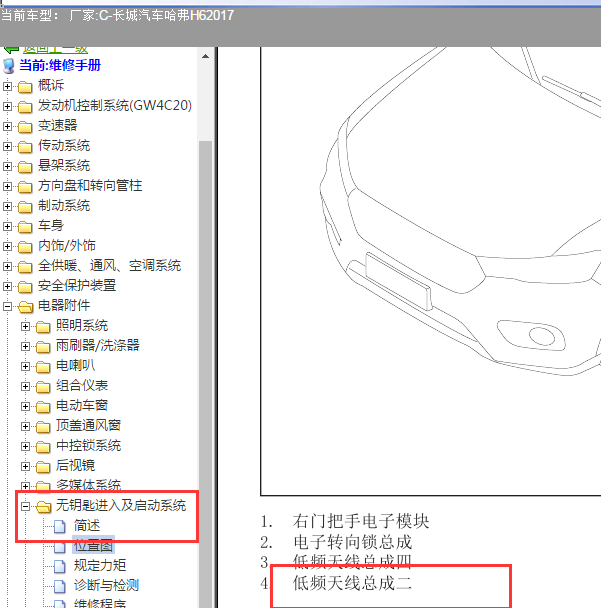Expand the 电喇叭 subfolder
This screenshot has width=601, height=608.
pyautogui.click(x=25, y=366)
